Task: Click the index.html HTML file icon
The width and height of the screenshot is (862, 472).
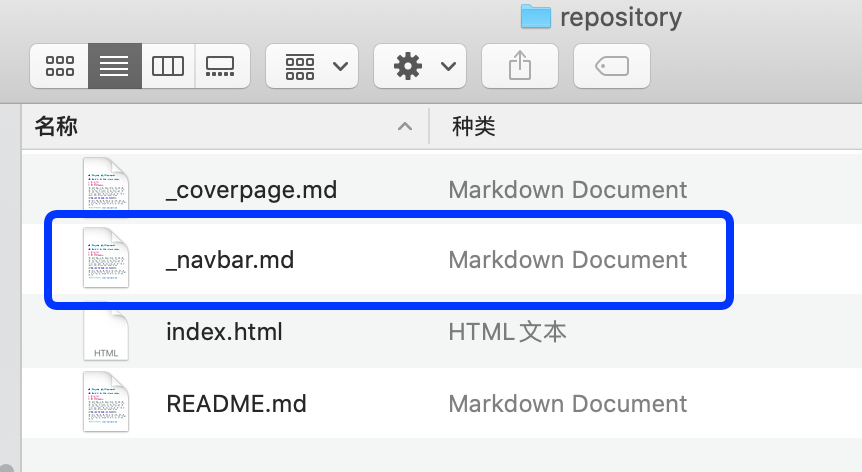Action: coord(106,333)
